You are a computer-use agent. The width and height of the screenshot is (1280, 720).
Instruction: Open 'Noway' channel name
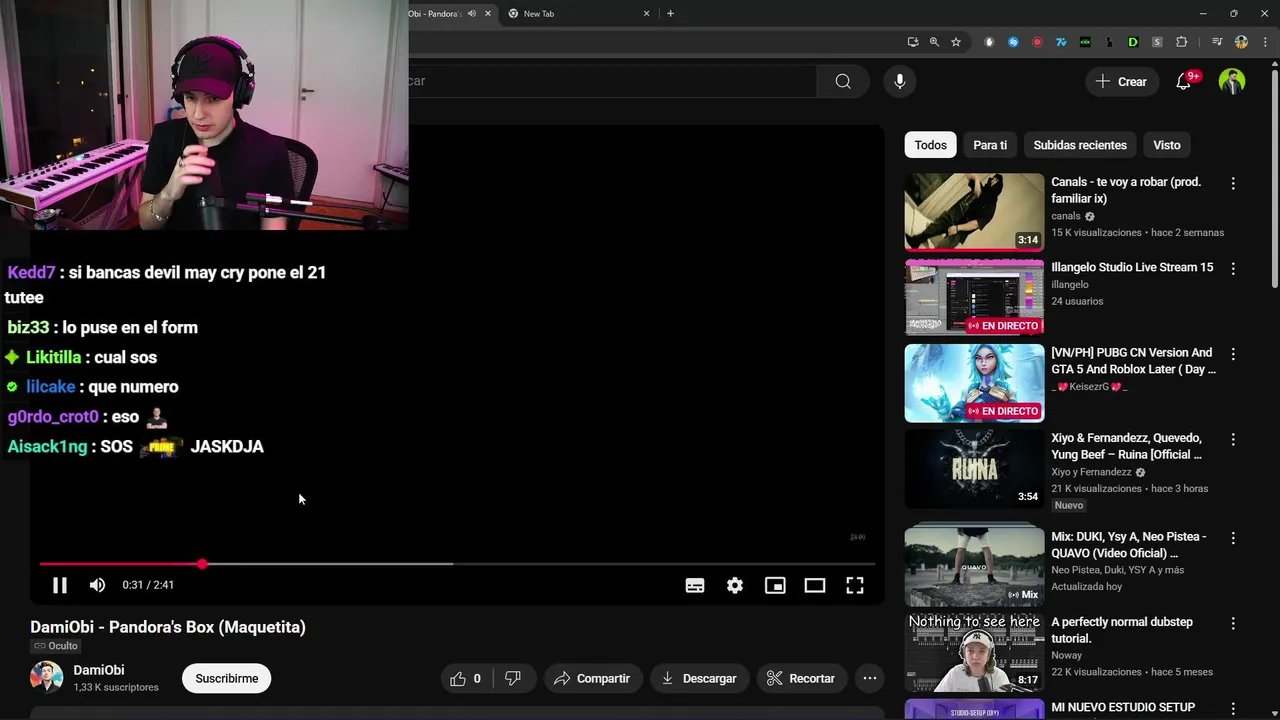[1067, 656]
